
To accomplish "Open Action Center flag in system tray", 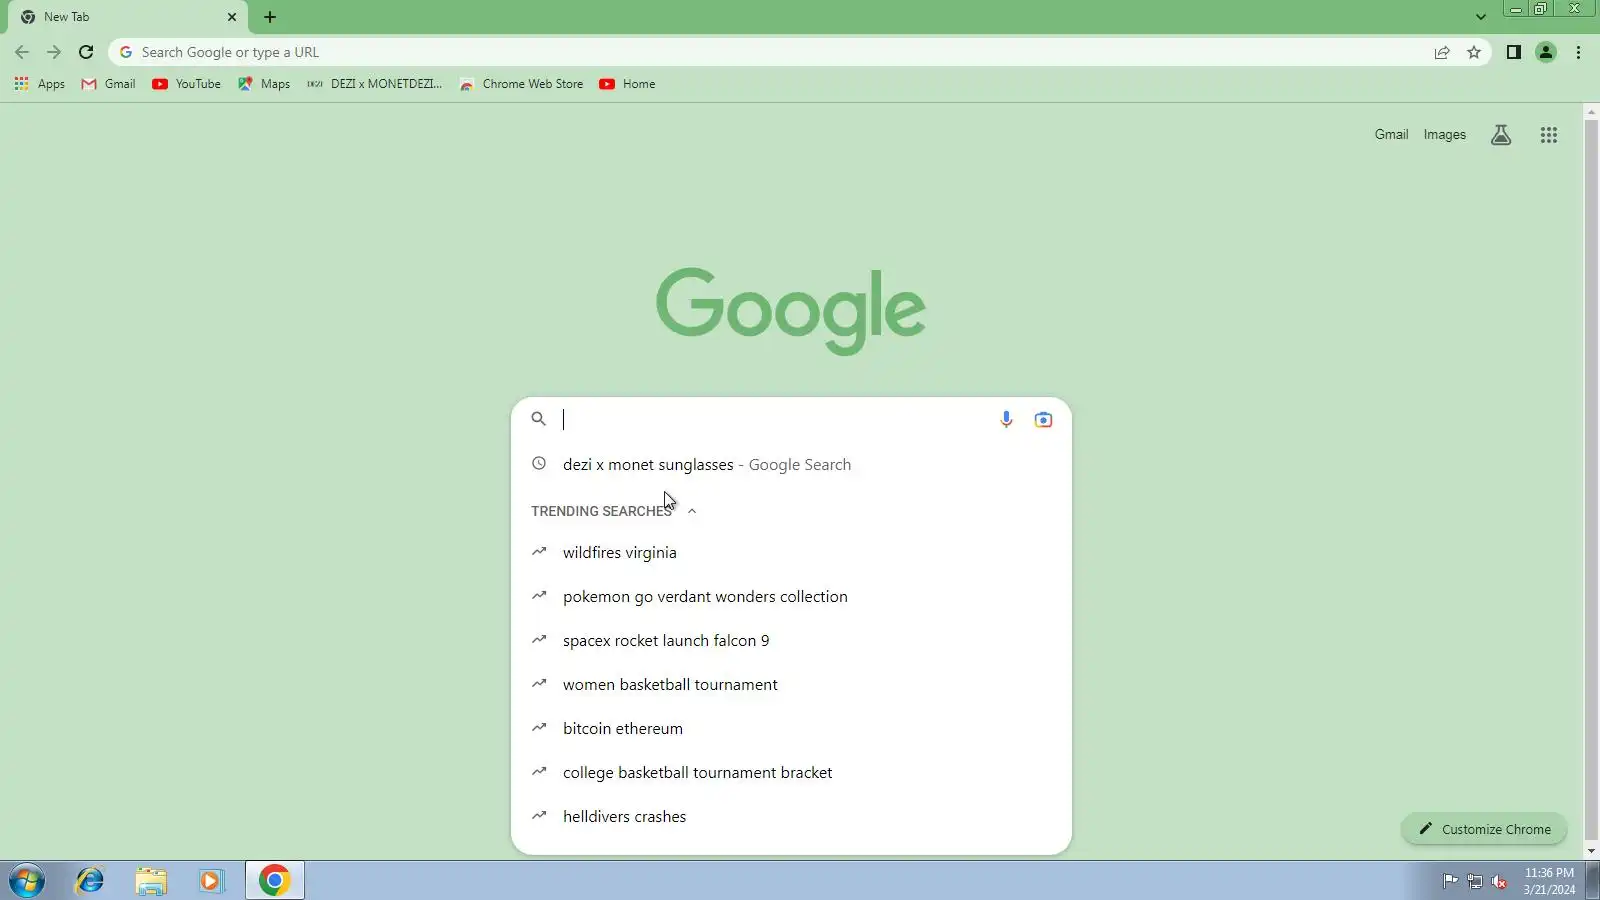I will point(1450,881).
